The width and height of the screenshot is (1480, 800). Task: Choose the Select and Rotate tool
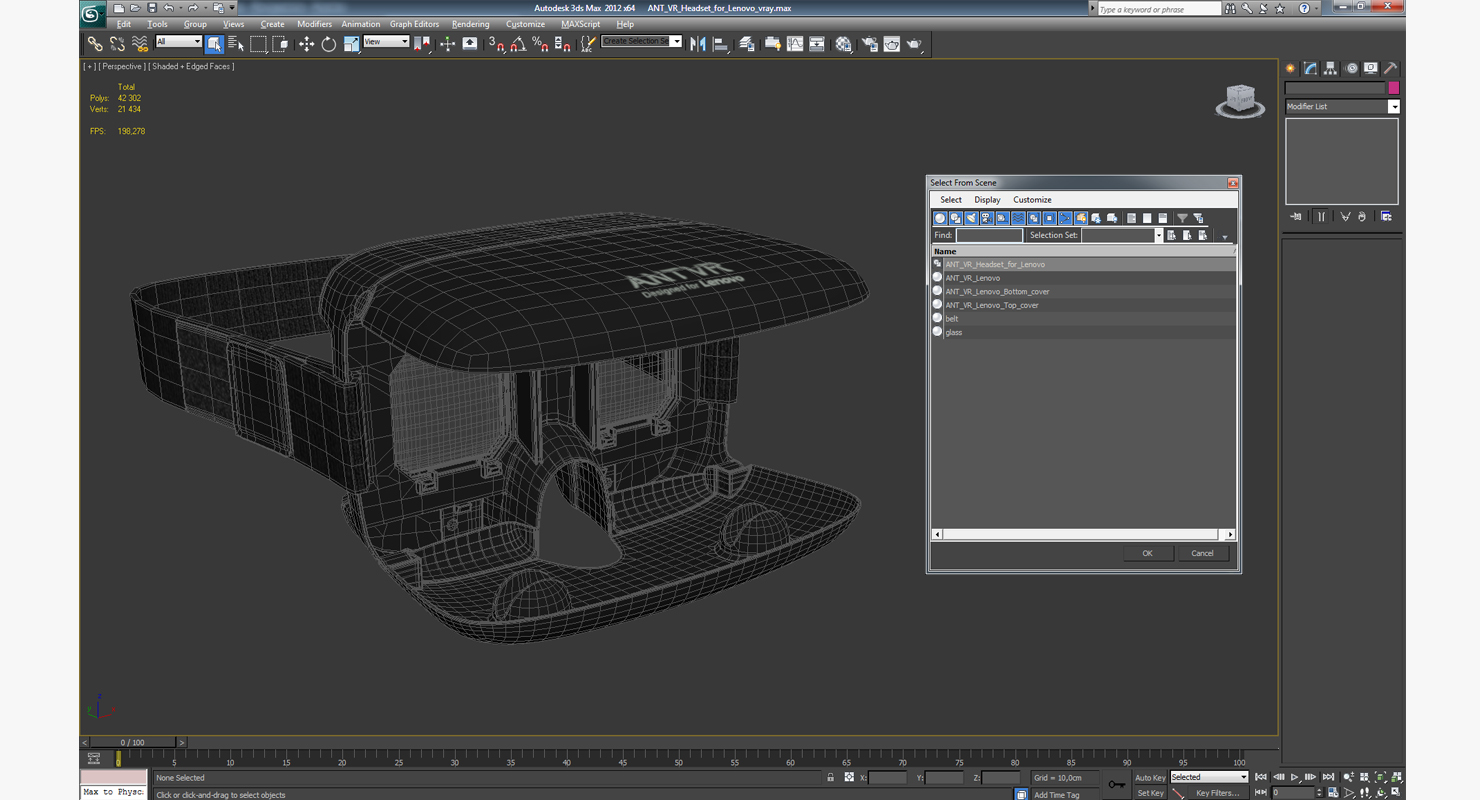(328, 44)
